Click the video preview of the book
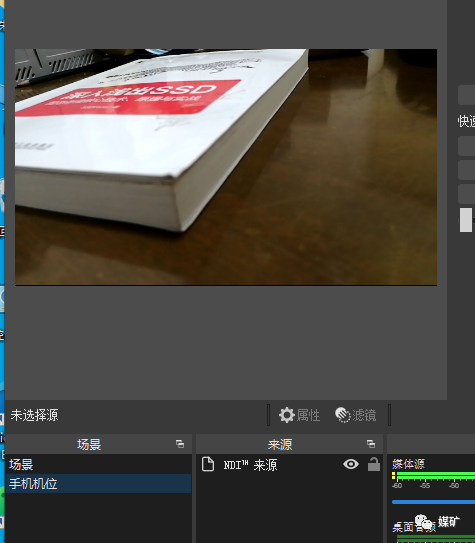 [x=226, y=167]
